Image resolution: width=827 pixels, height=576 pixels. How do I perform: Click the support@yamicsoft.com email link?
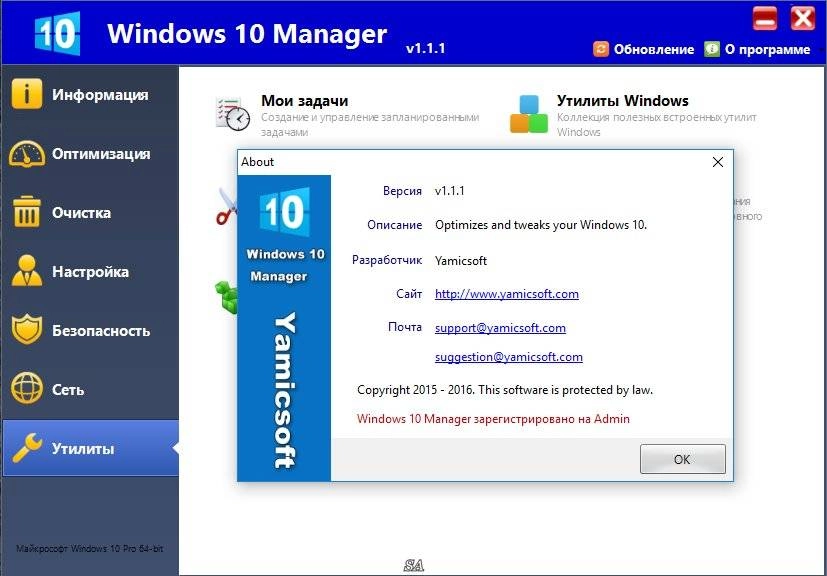[x=500, y=328]
